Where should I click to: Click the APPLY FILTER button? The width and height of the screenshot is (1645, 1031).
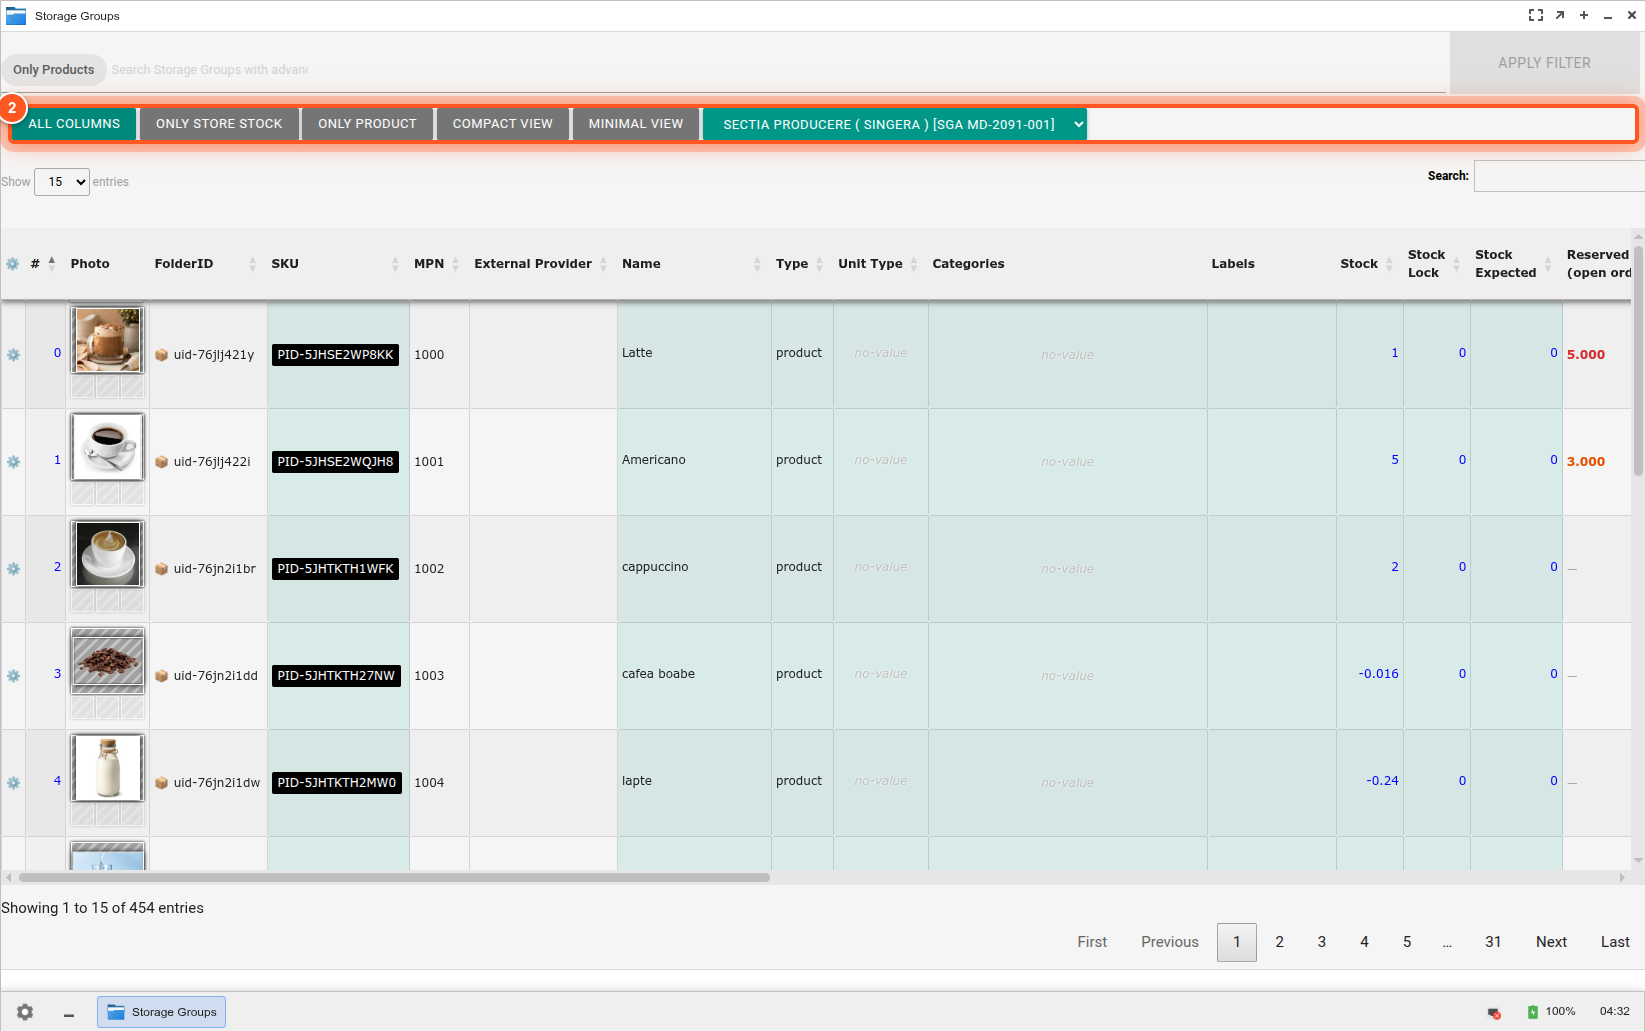click(1544, 63)
